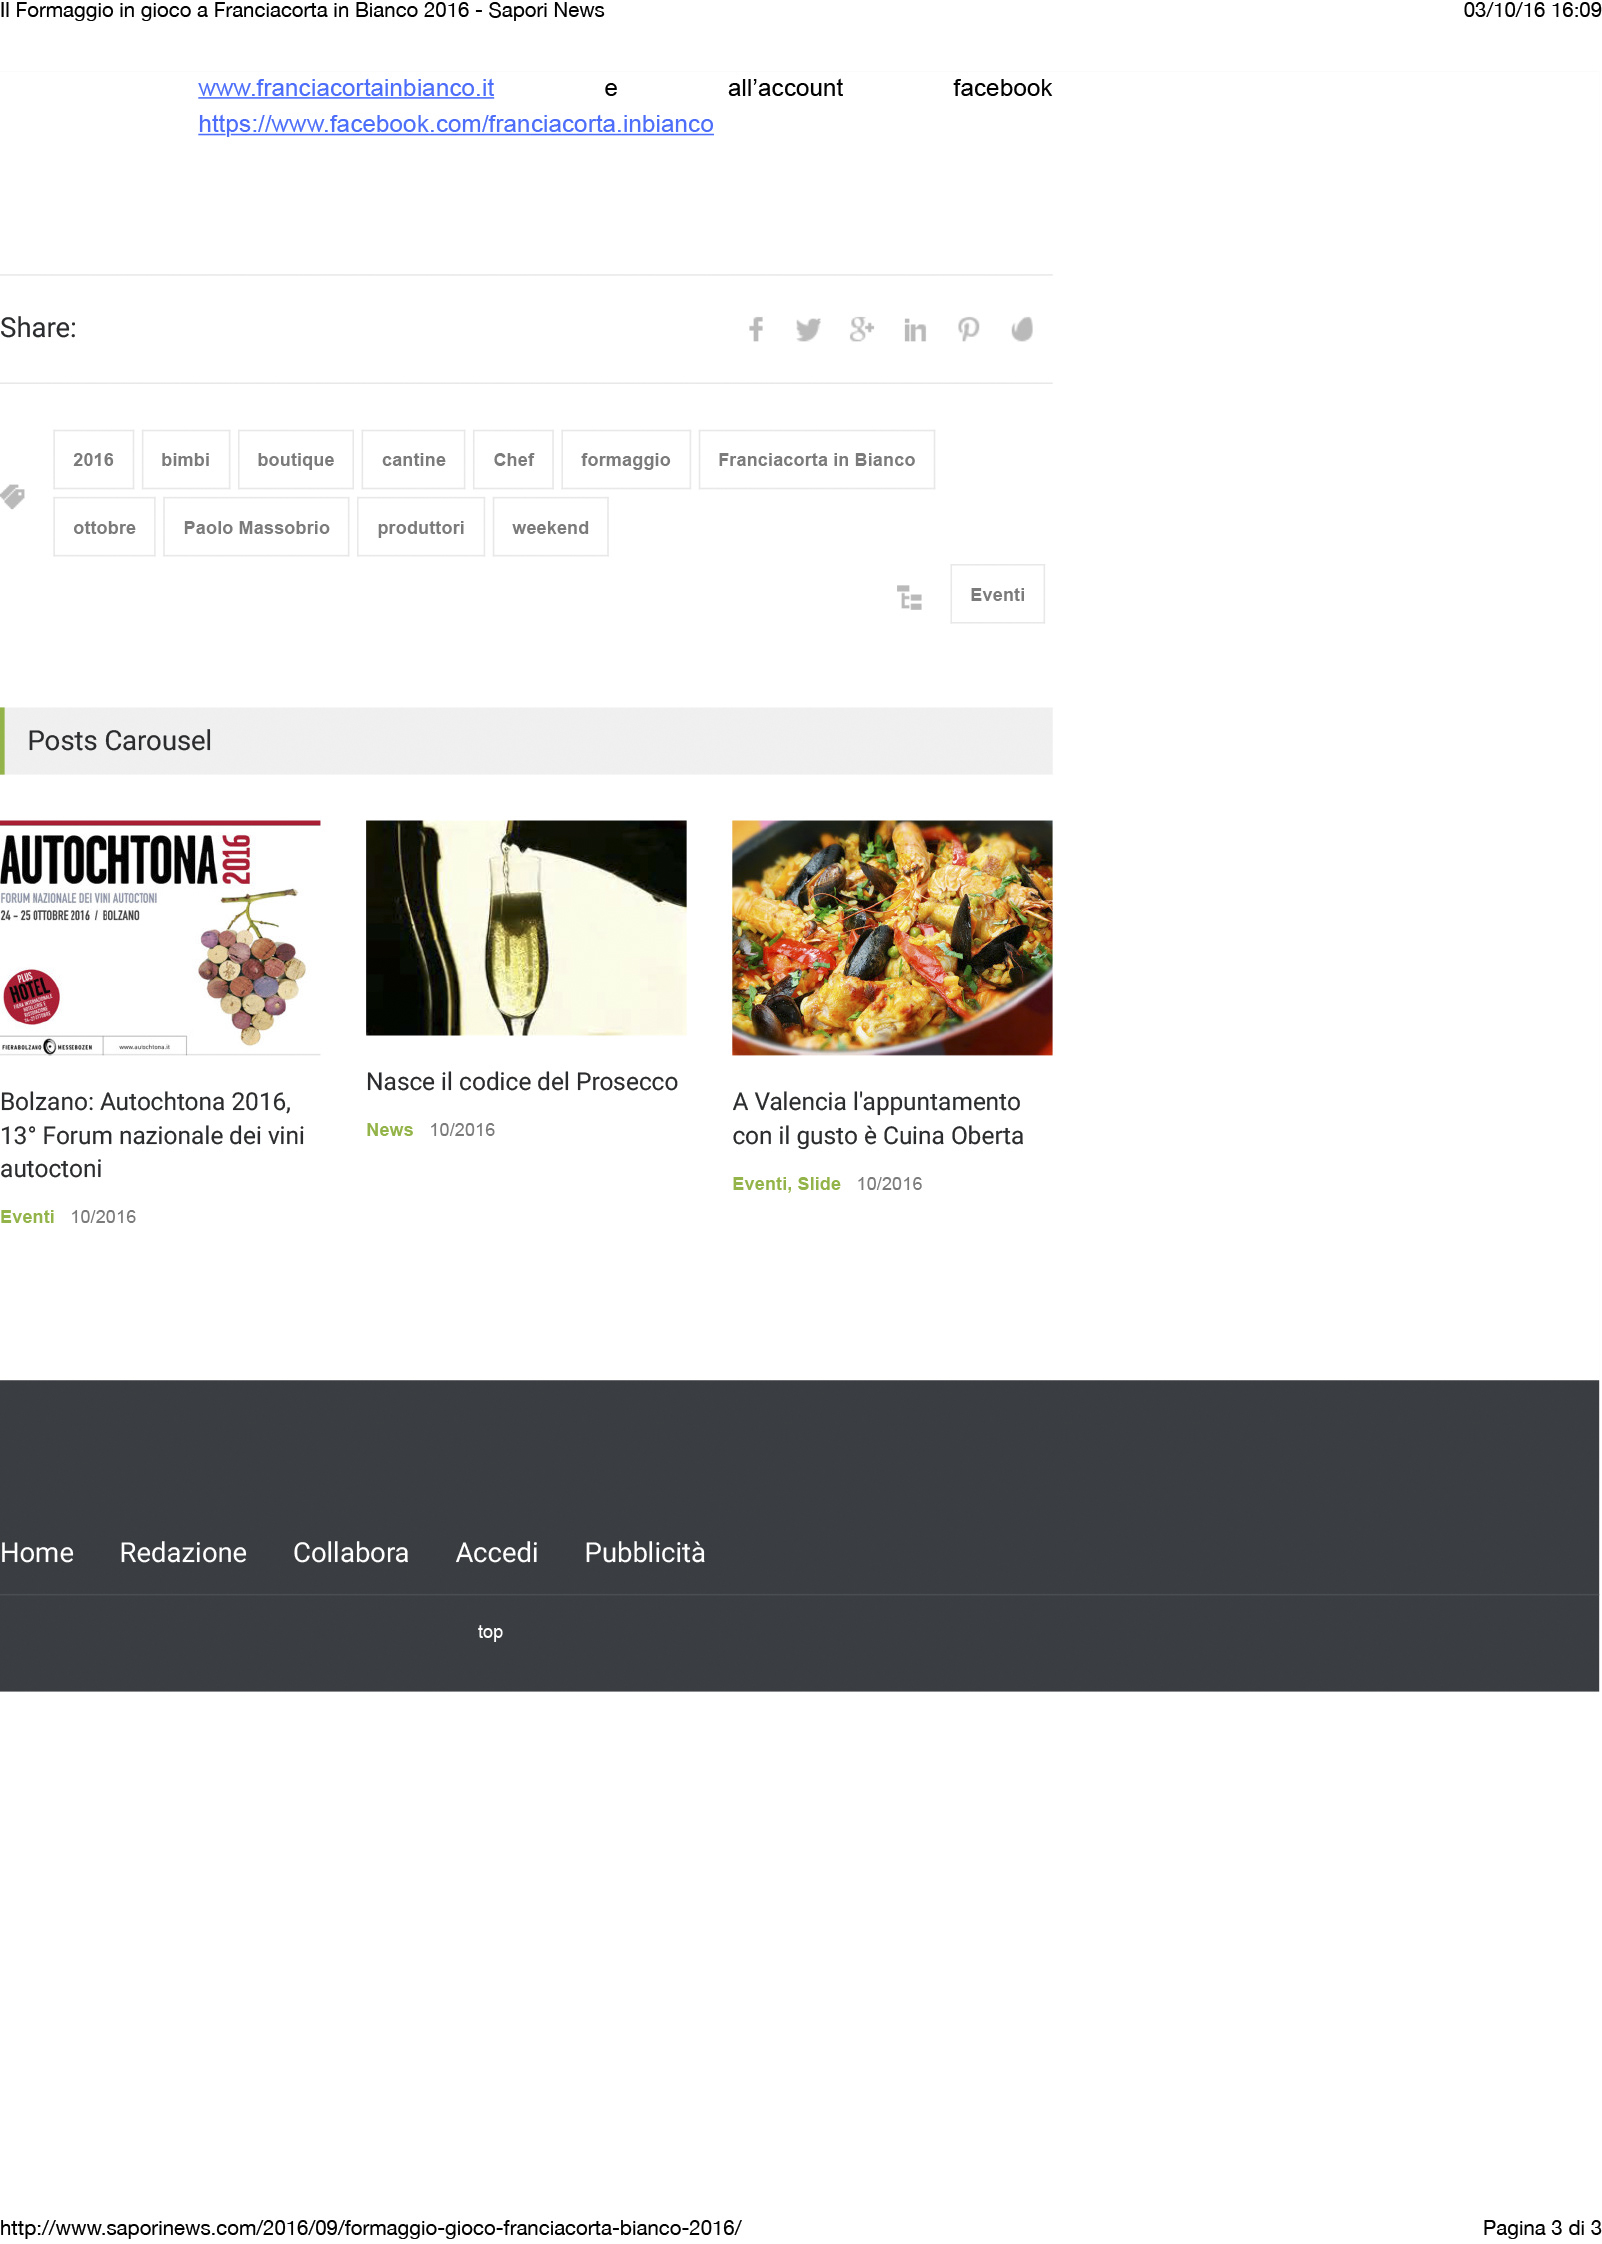The image size is (1602, 2244).
Task: Open Pubblicità in footer menu
Action: tap(645, 1553)
